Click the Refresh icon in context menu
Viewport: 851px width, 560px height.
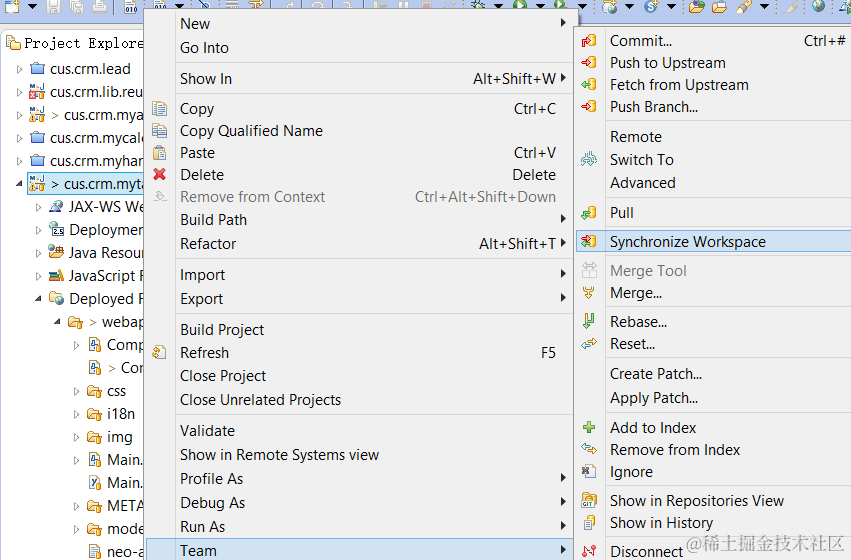[159, 353]
